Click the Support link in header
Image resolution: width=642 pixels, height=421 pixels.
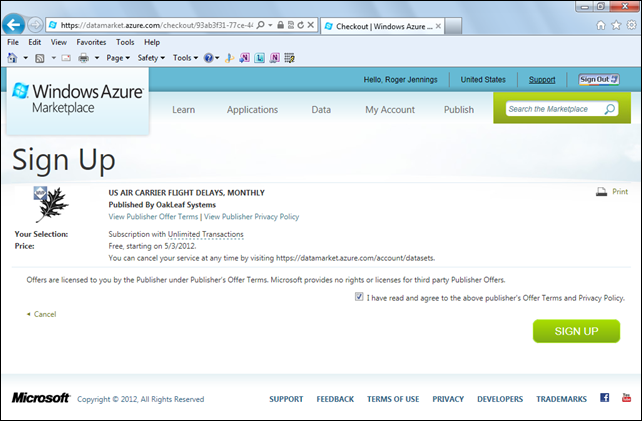(542, 80)
